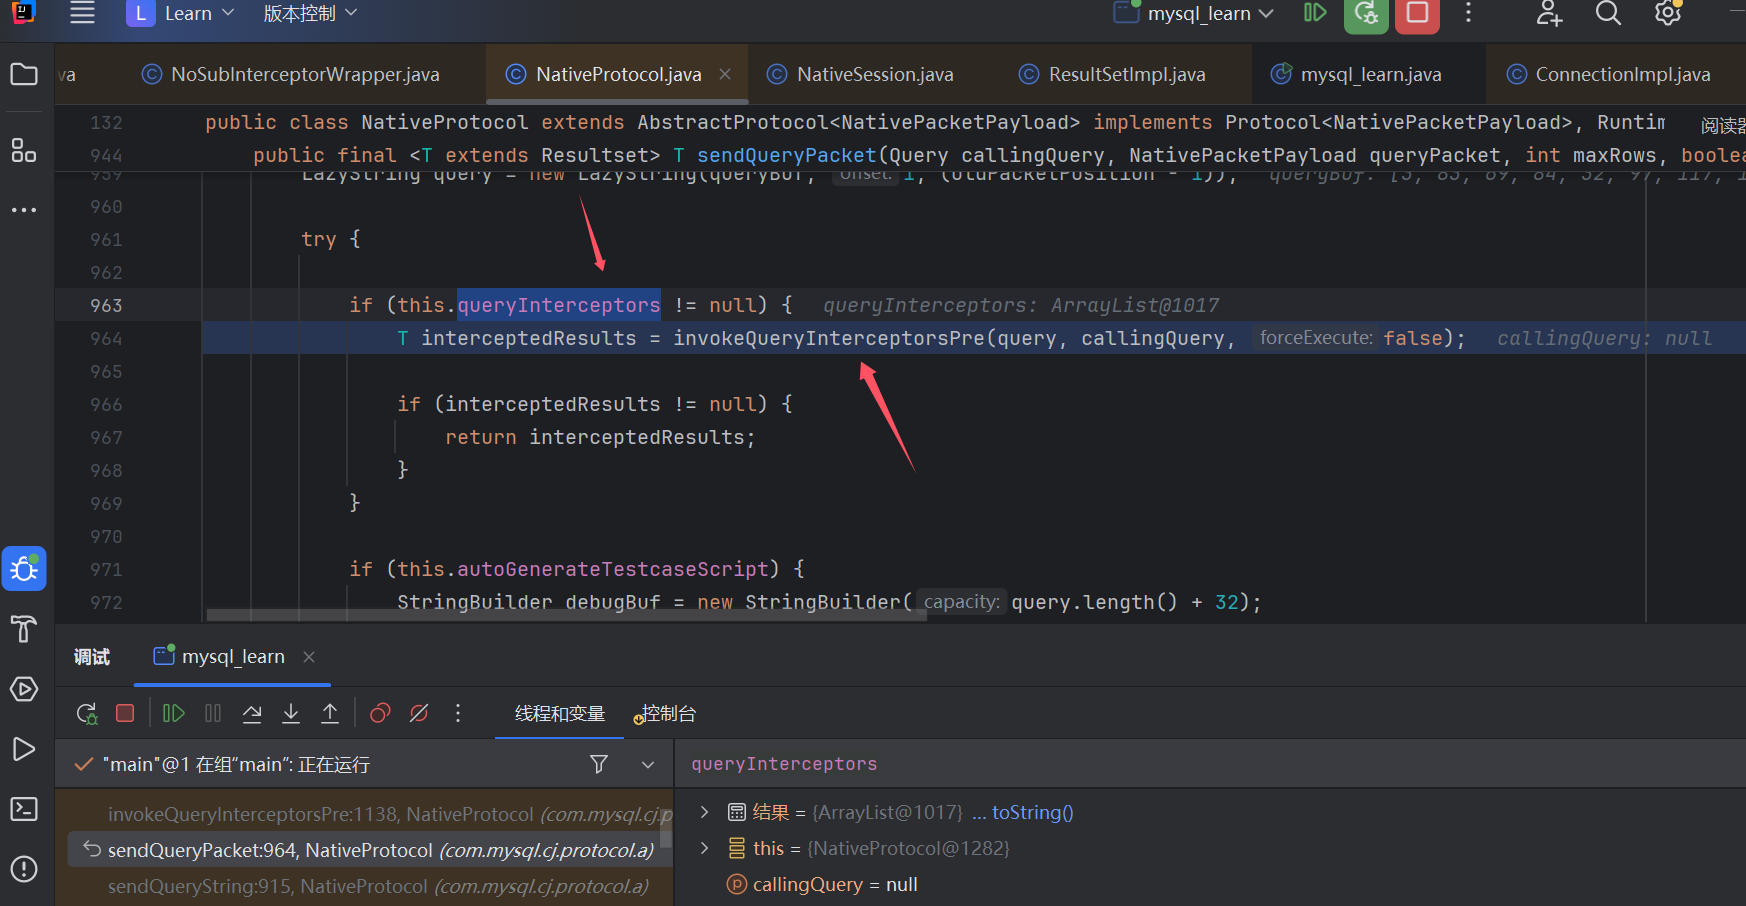Click line number 963 in gutter
Viewport: 1746px width, 906px height.
pos(106,305)
